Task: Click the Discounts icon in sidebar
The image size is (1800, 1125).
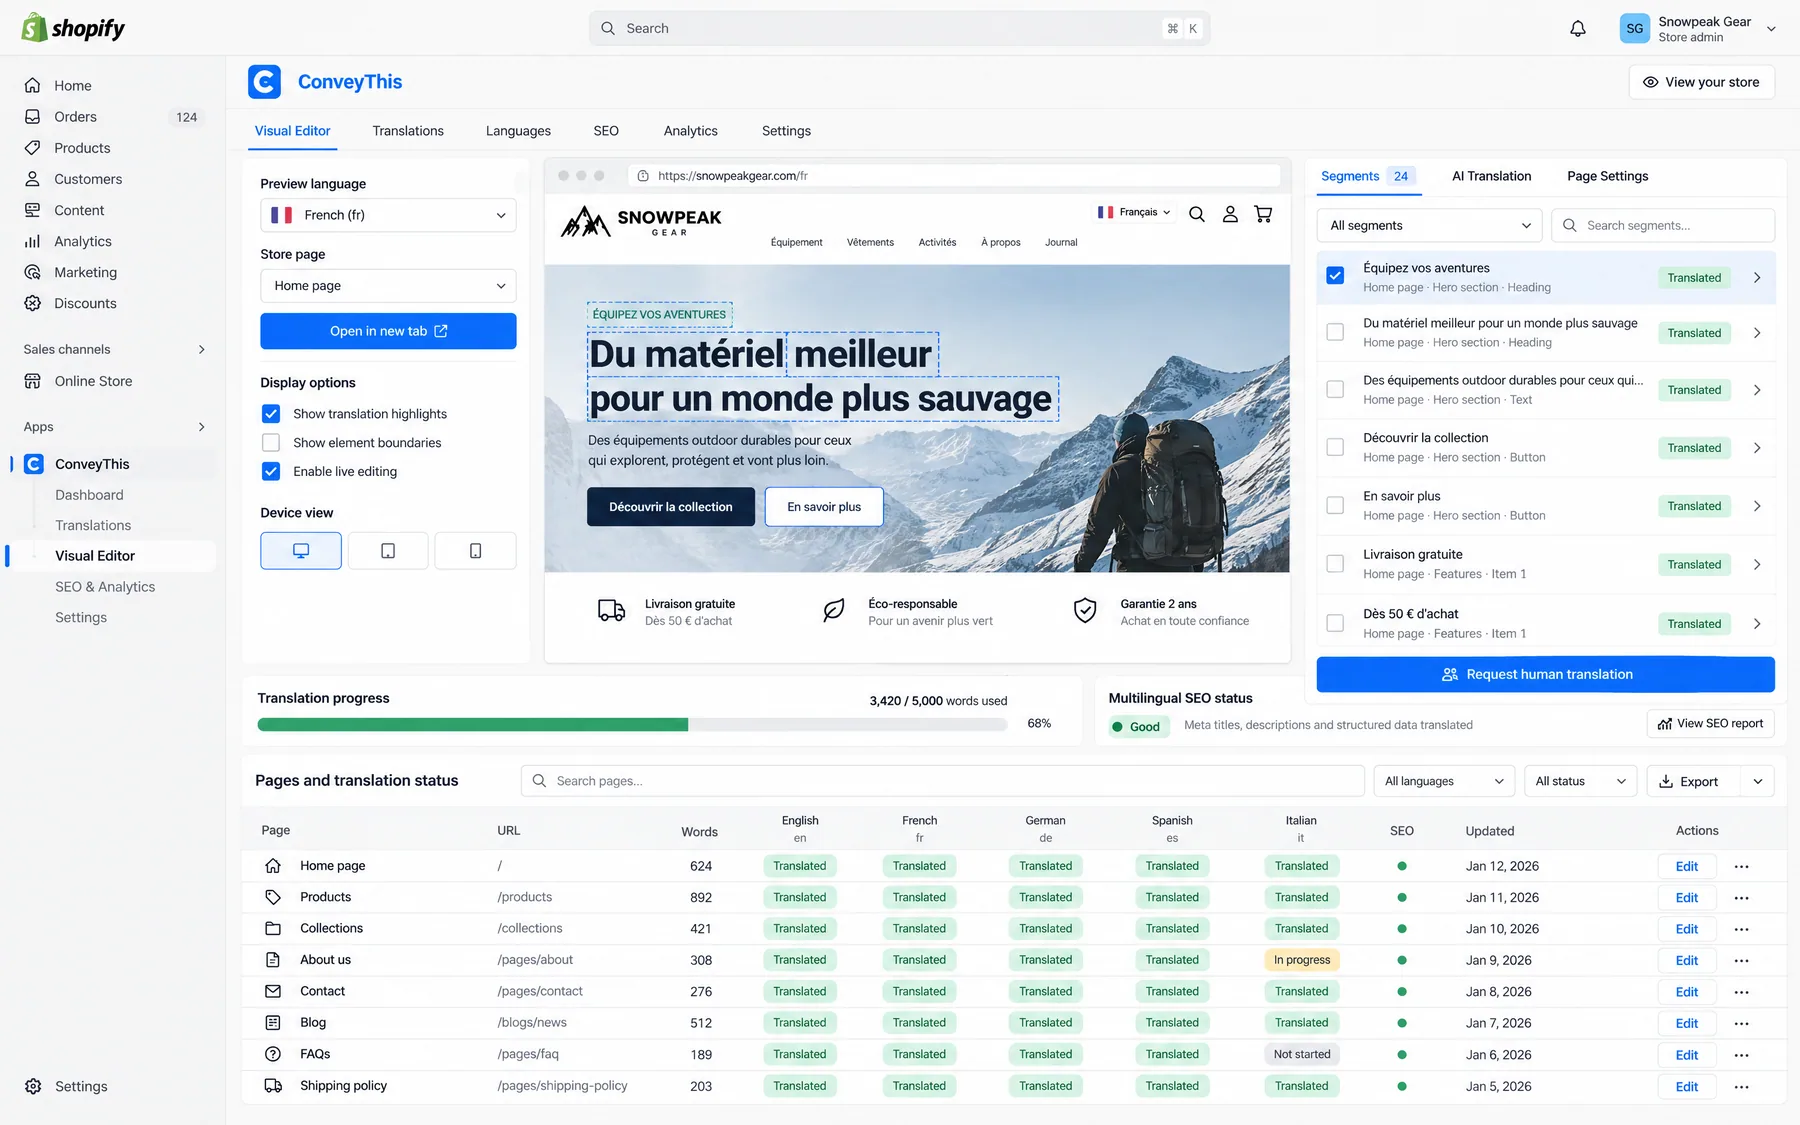Action: click(x=33, y=303)
